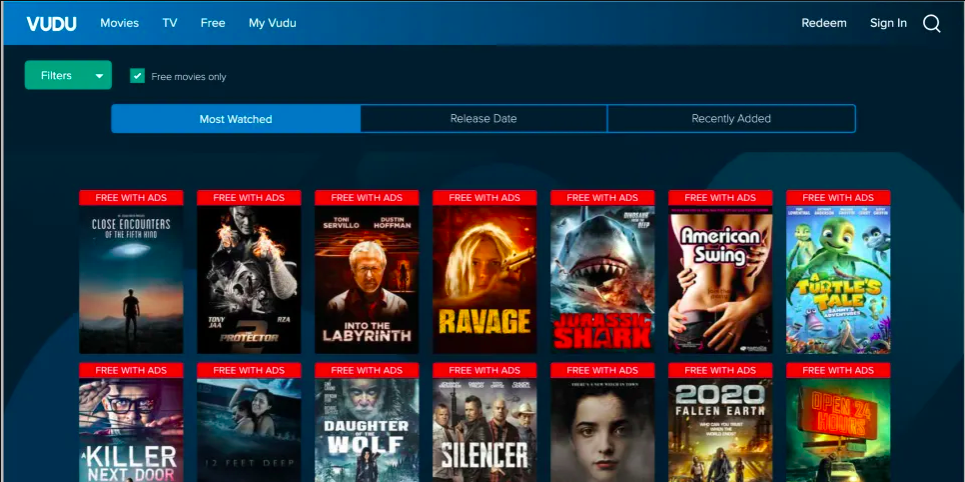Click Free With Ads banner above Silencer
Image resolution: width=965 pixels, height=482 pixels.
click(484, 370)
